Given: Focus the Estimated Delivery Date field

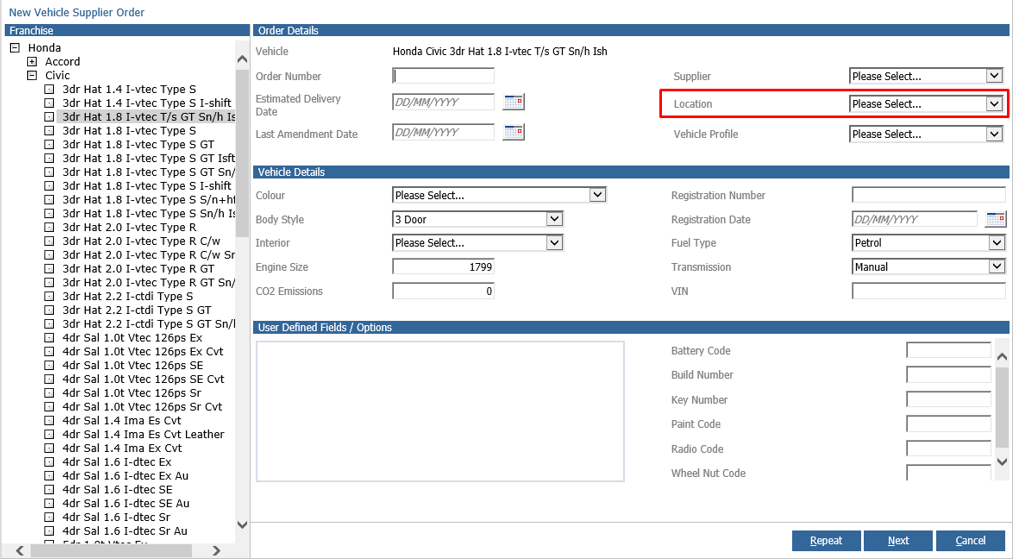Looking at the screenshot, I should pos(443,102).
